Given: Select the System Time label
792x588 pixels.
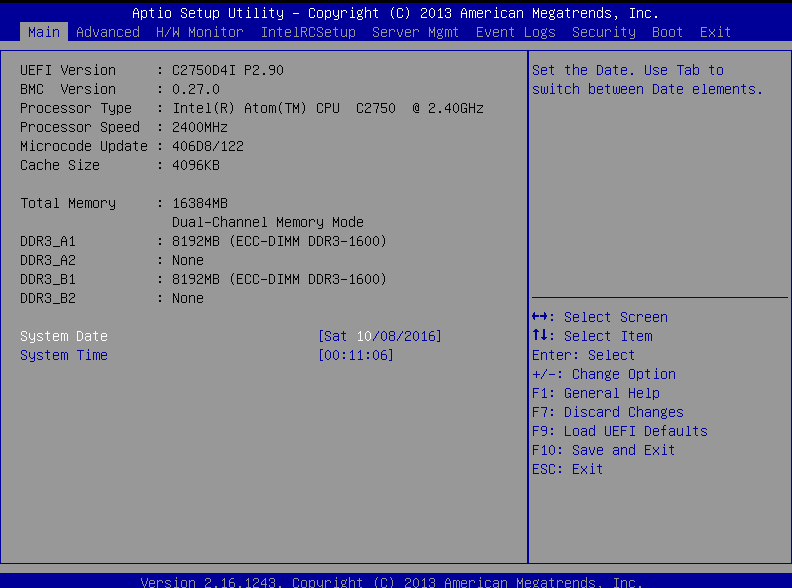Looking at the screenshot, I should (64, 355).
